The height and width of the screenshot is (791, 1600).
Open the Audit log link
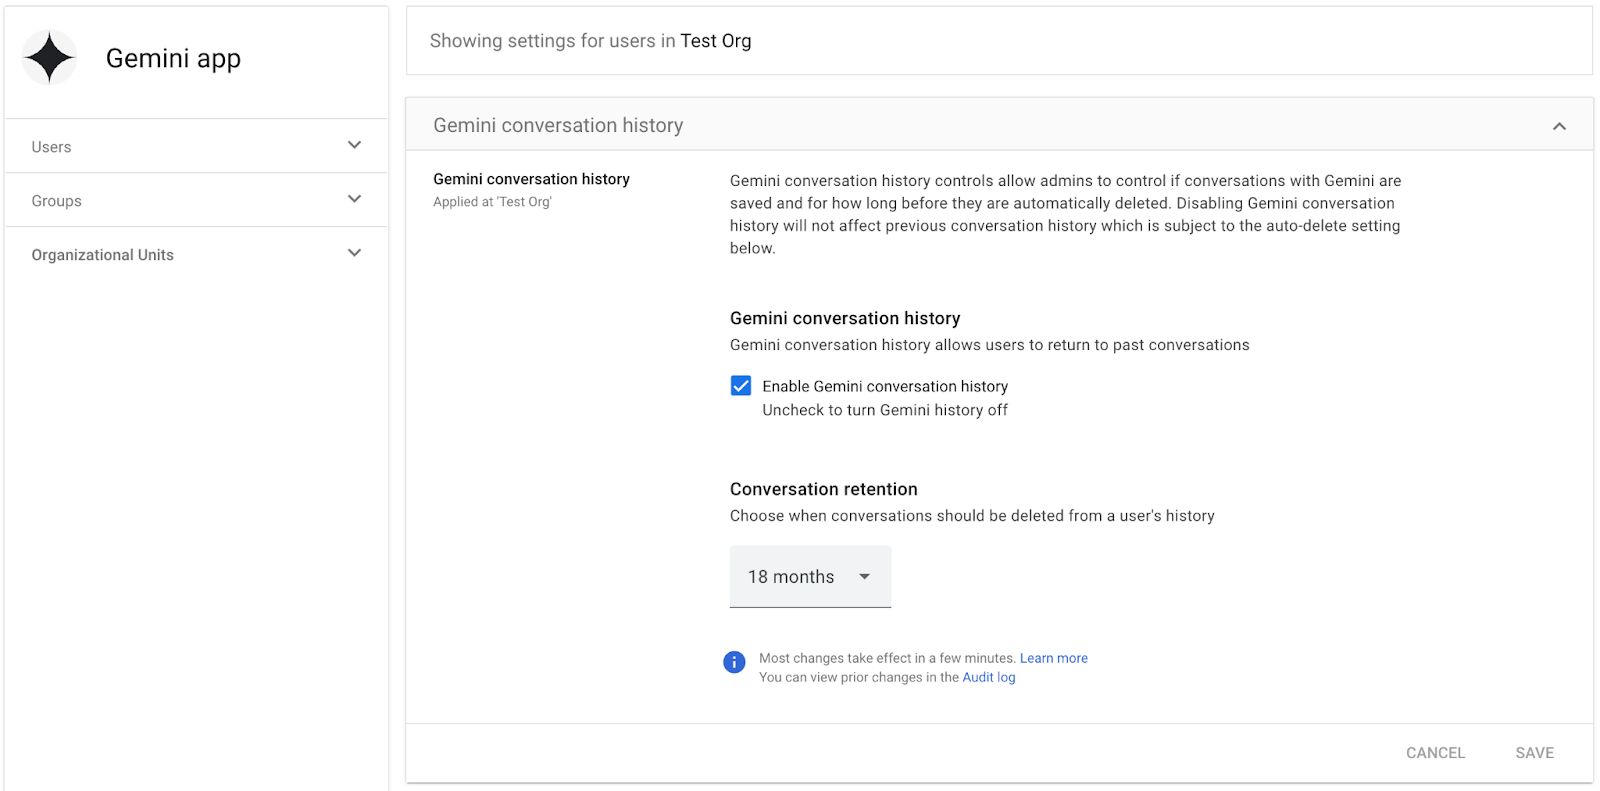click(989, 677)
